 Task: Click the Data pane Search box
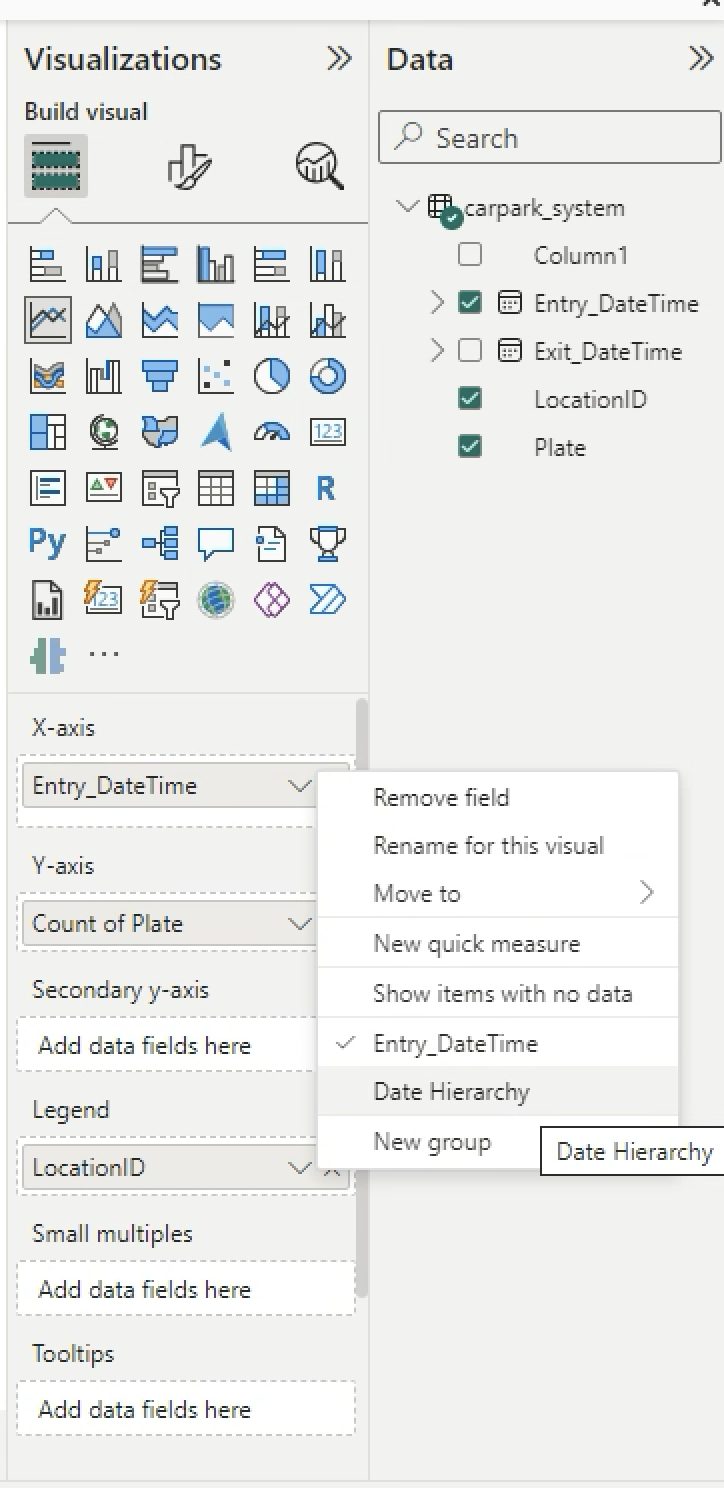click(549, 138)
